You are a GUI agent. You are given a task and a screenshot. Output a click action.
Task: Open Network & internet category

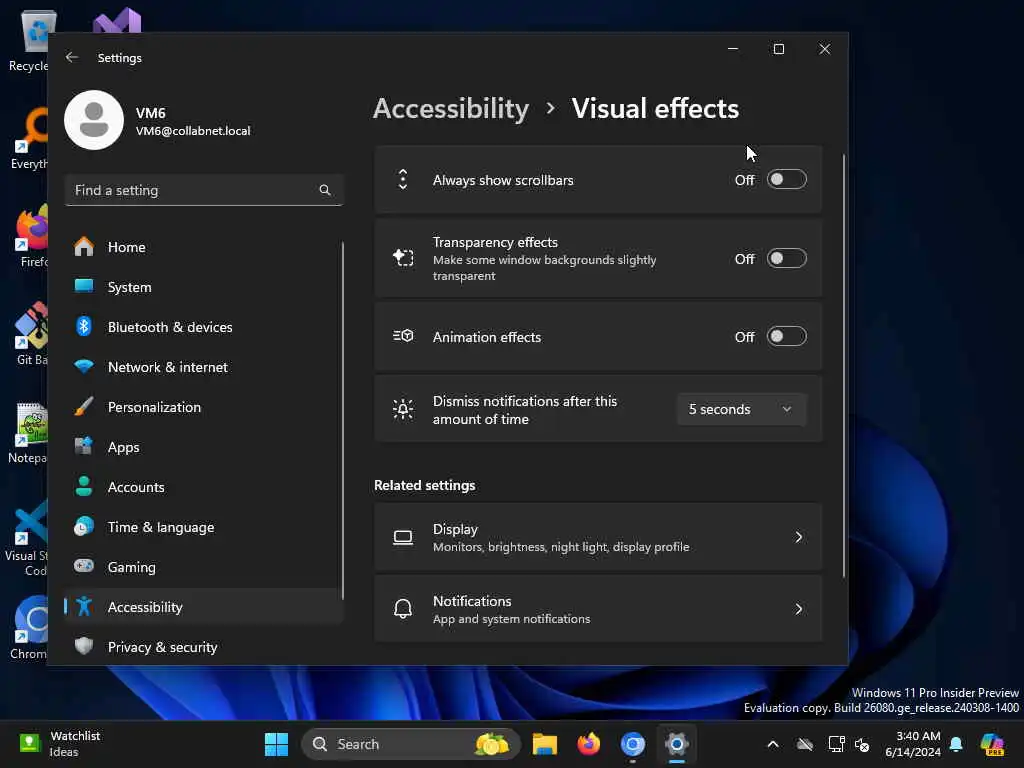pyautogui.click(x=203, y=367)
